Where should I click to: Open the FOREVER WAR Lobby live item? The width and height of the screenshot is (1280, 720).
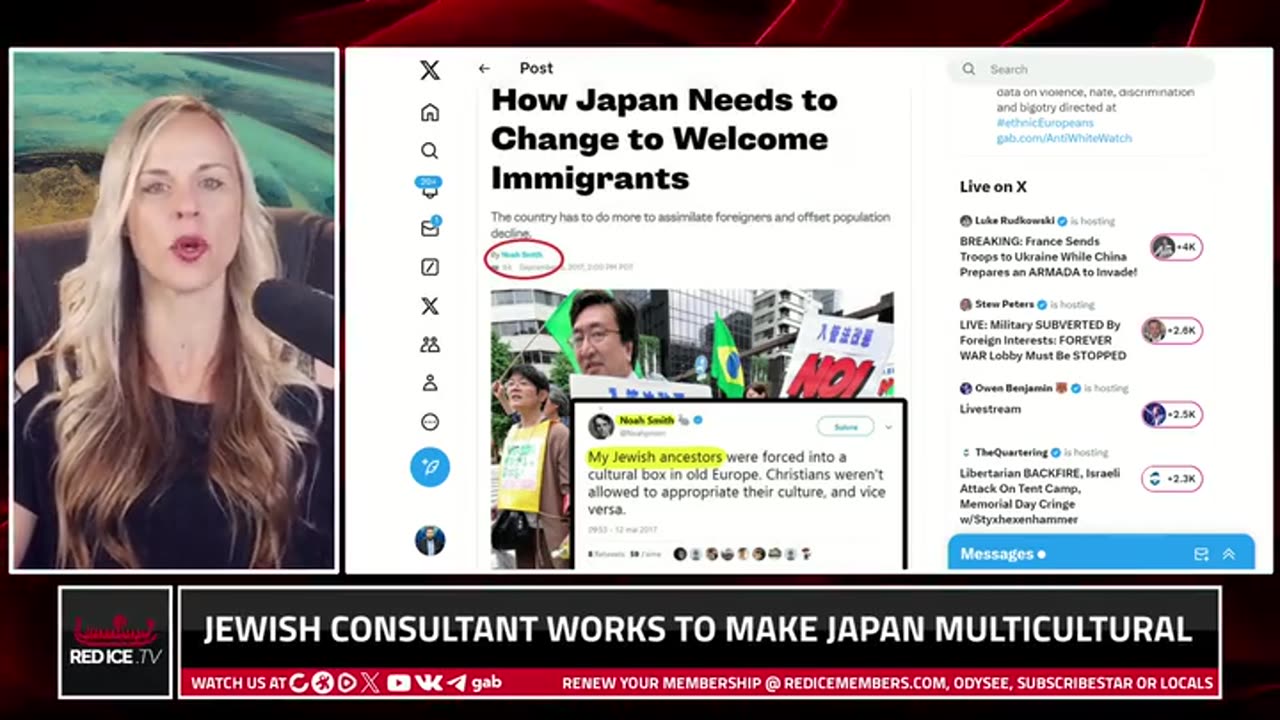tap(1043, 340)
